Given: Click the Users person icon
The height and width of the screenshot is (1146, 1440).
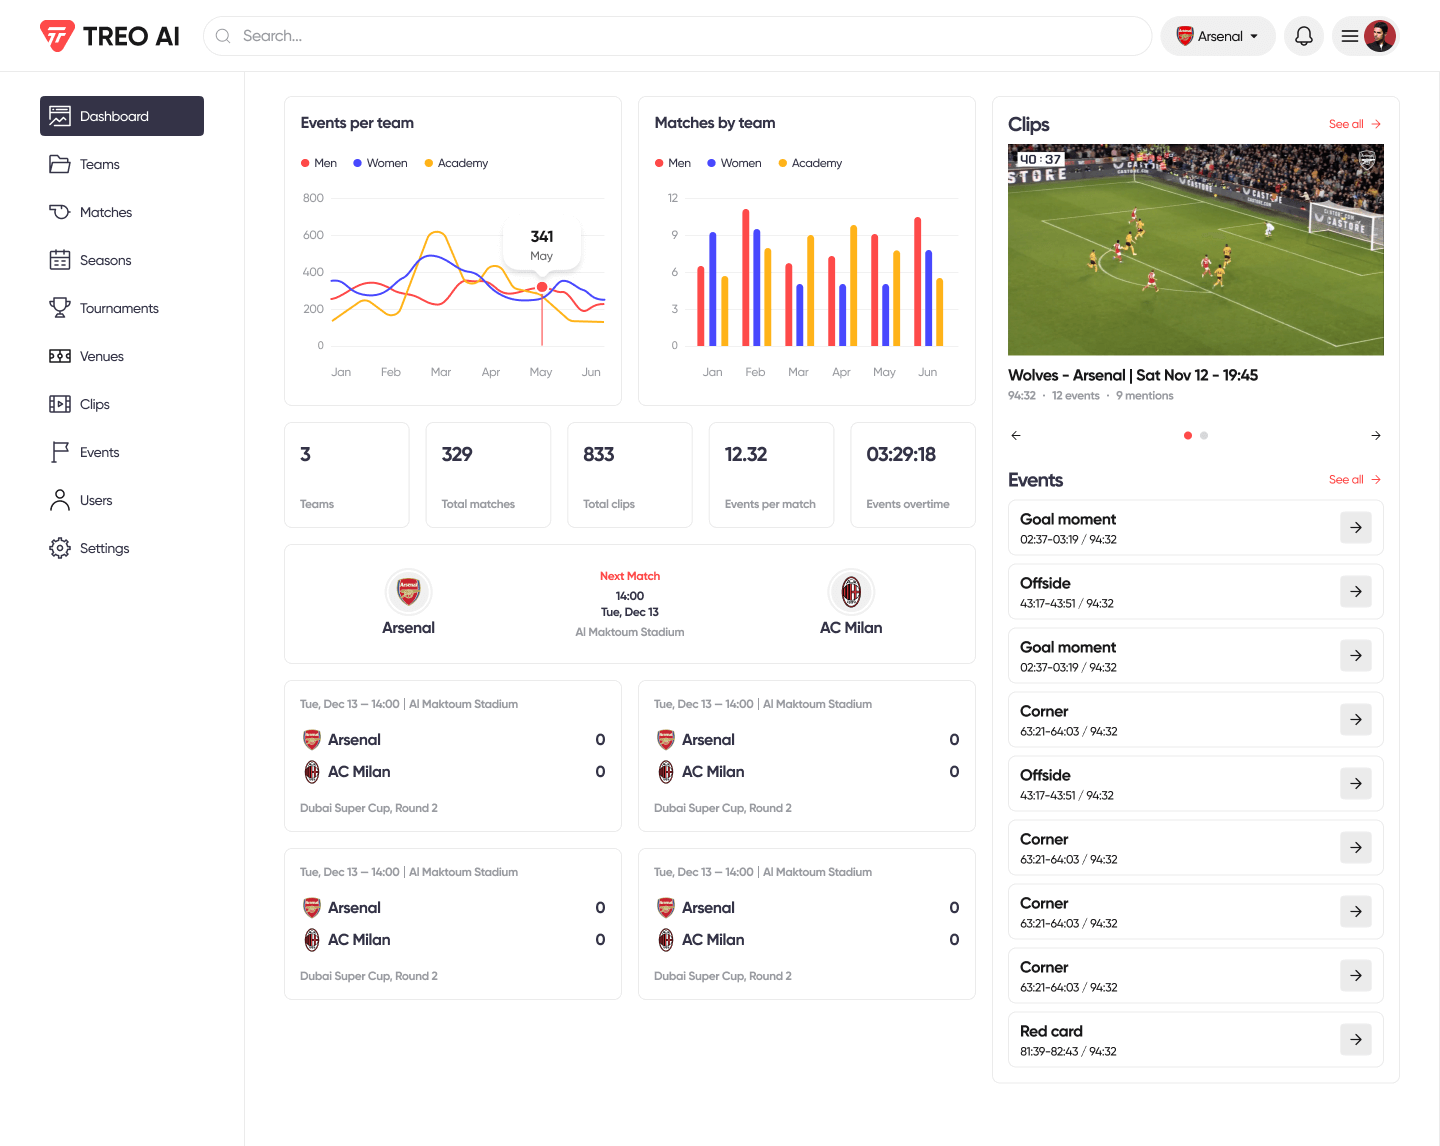Looking at the screenshot, I should 60,500.
